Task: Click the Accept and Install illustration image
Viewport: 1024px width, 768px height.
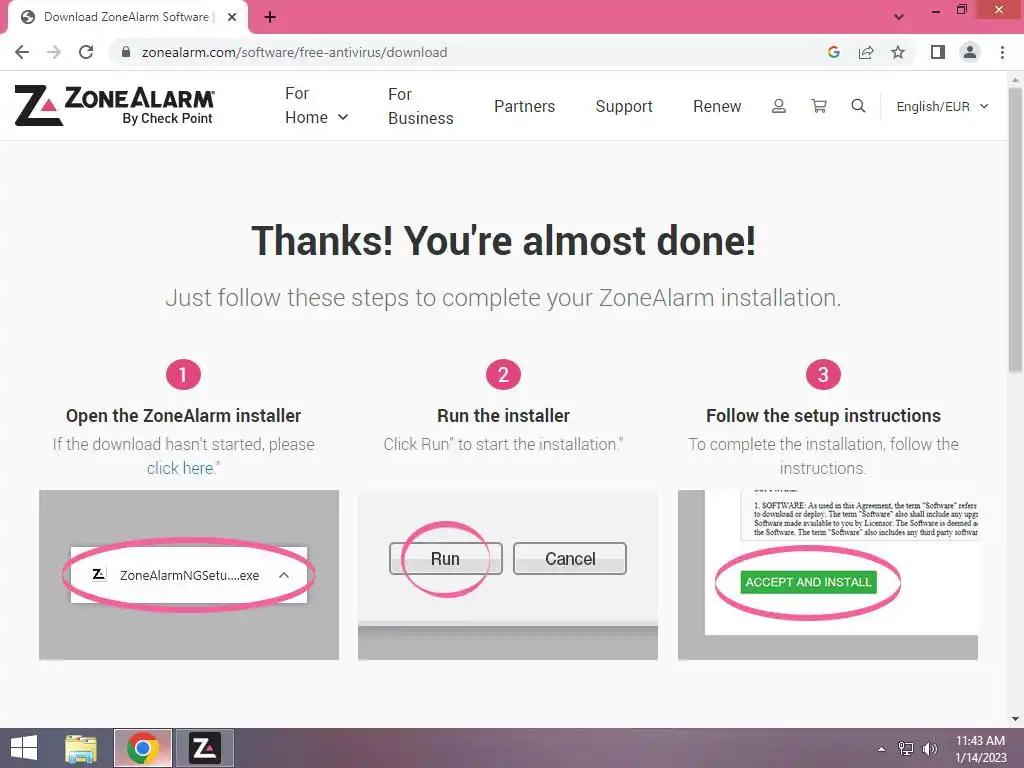Action: 827,575
